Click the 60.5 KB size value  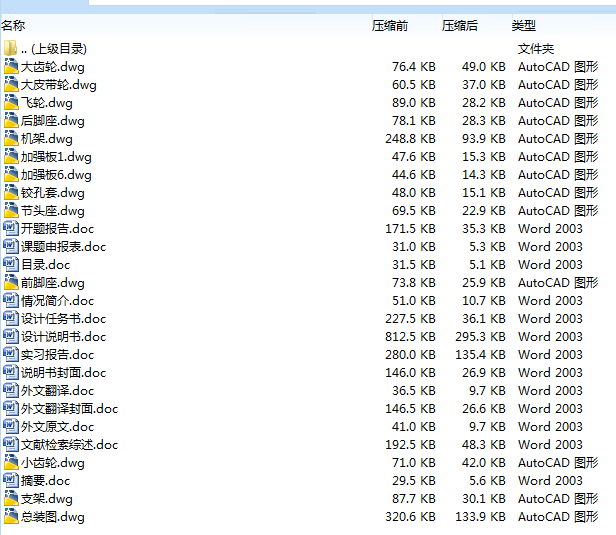pyautogui.click(x=414, y=84)
